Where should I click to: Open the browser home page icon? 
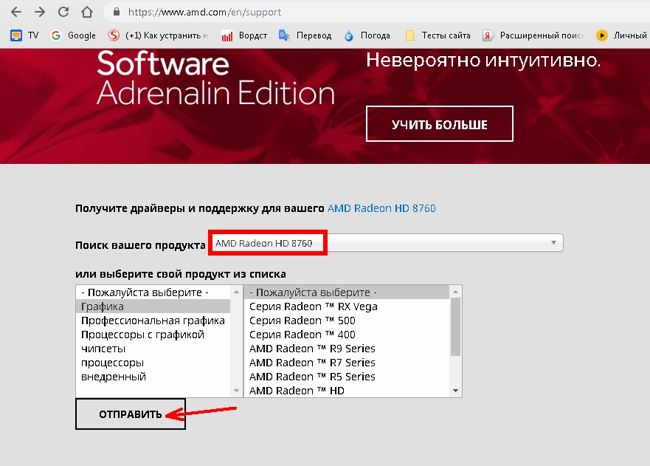coord(87,12)
